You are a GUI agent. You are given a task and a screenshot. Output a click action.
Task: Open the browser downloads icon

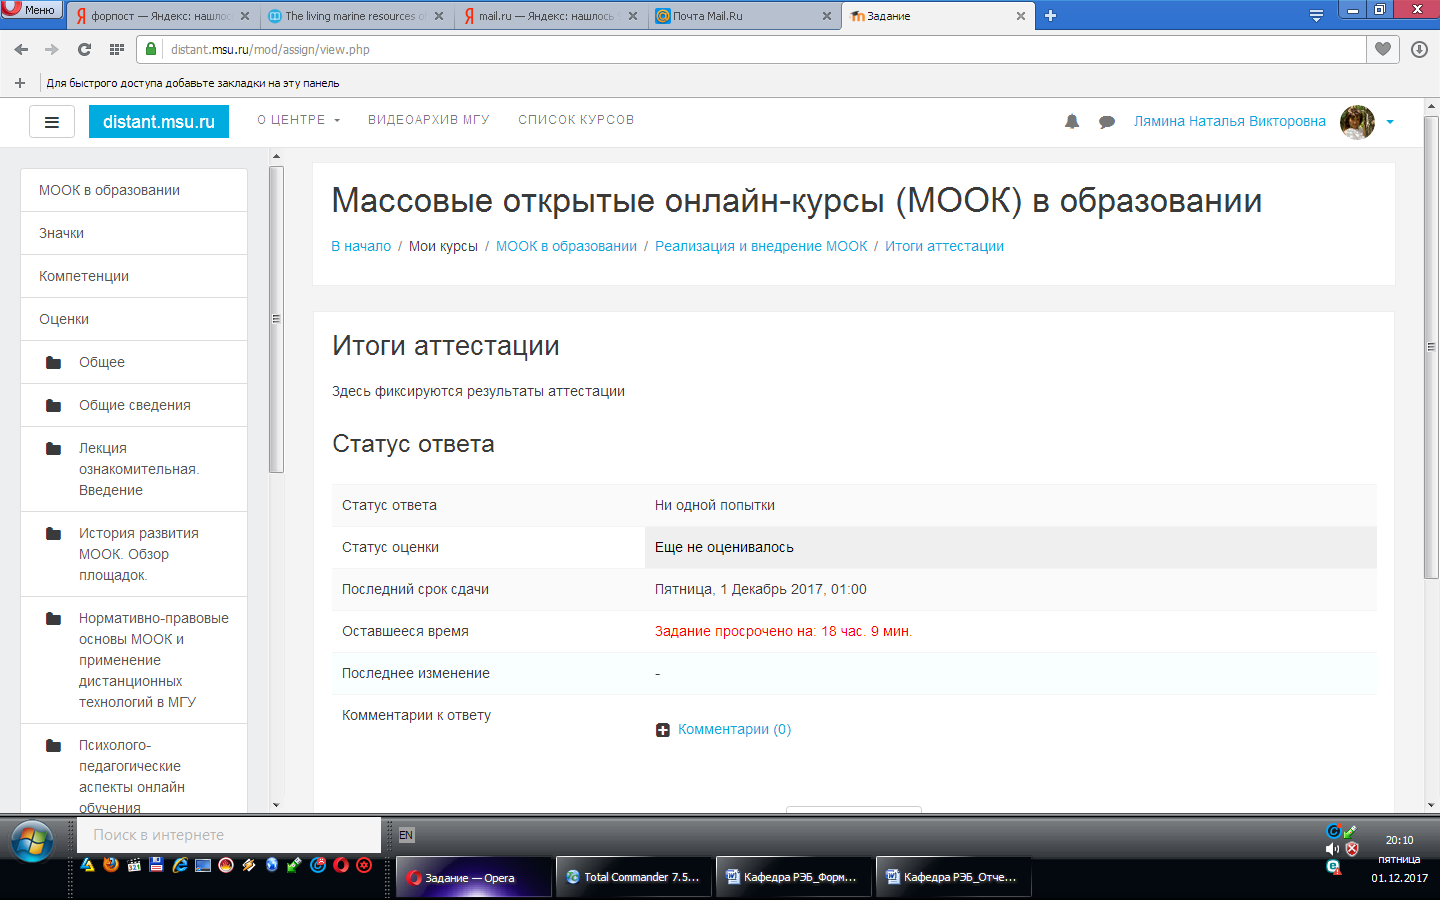tap(1419, 49)
